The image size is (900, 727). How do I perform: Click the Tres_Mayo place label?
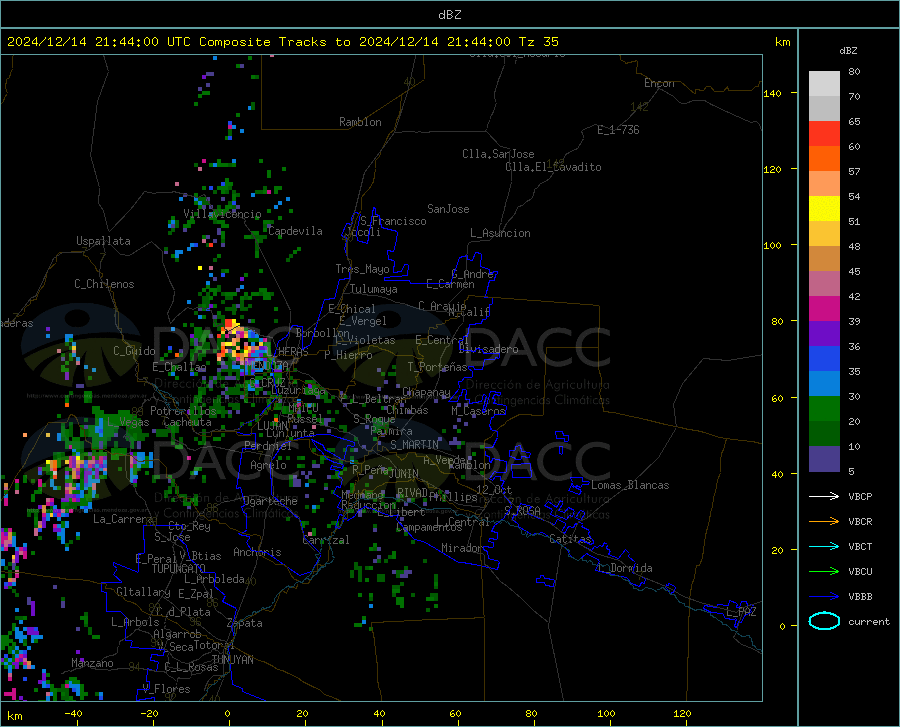(362, 269)
